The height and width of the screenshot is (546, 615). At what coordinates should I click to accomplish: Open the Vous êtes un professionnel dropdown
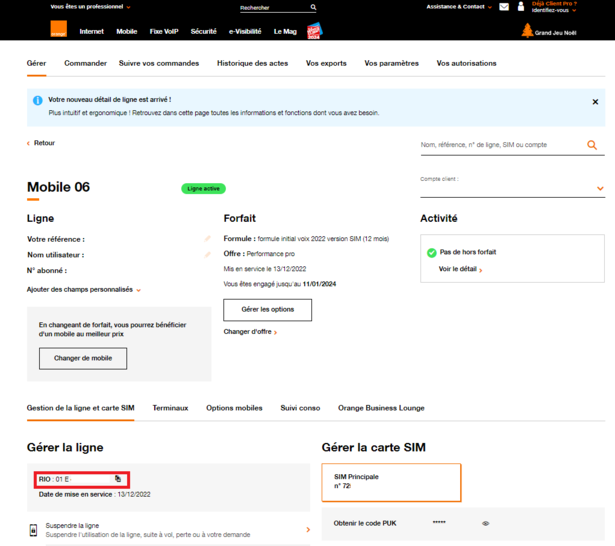click(x=90, y=7)
